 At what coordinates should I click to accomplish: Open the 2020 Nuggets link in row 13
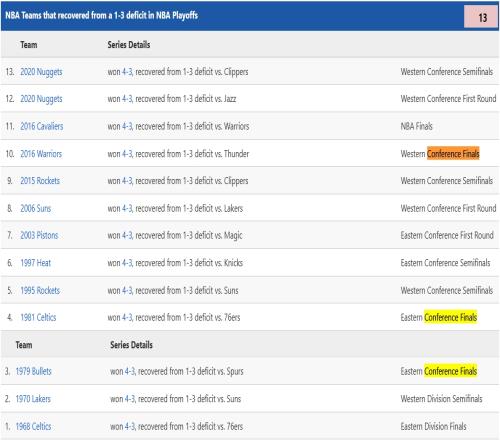click(41, 72)
